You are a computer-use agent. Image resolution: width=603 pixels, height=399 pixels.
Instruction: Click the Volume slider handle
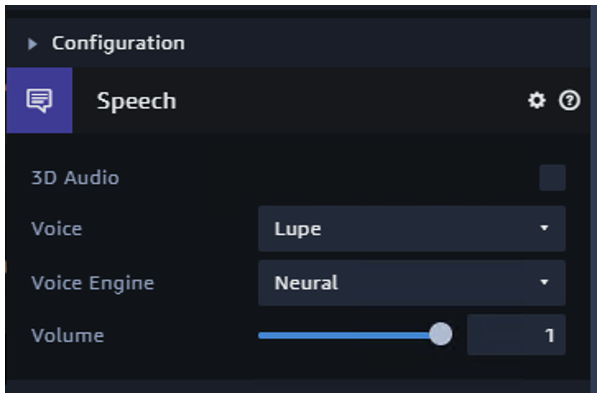point(441,334)
